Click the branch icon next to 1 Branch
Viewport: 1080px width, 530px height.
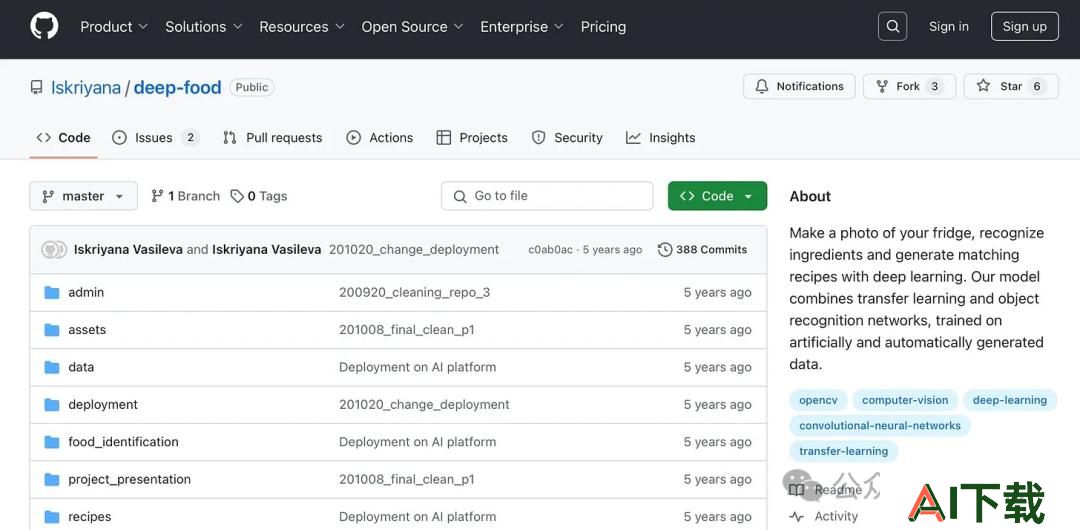point(157,196)
